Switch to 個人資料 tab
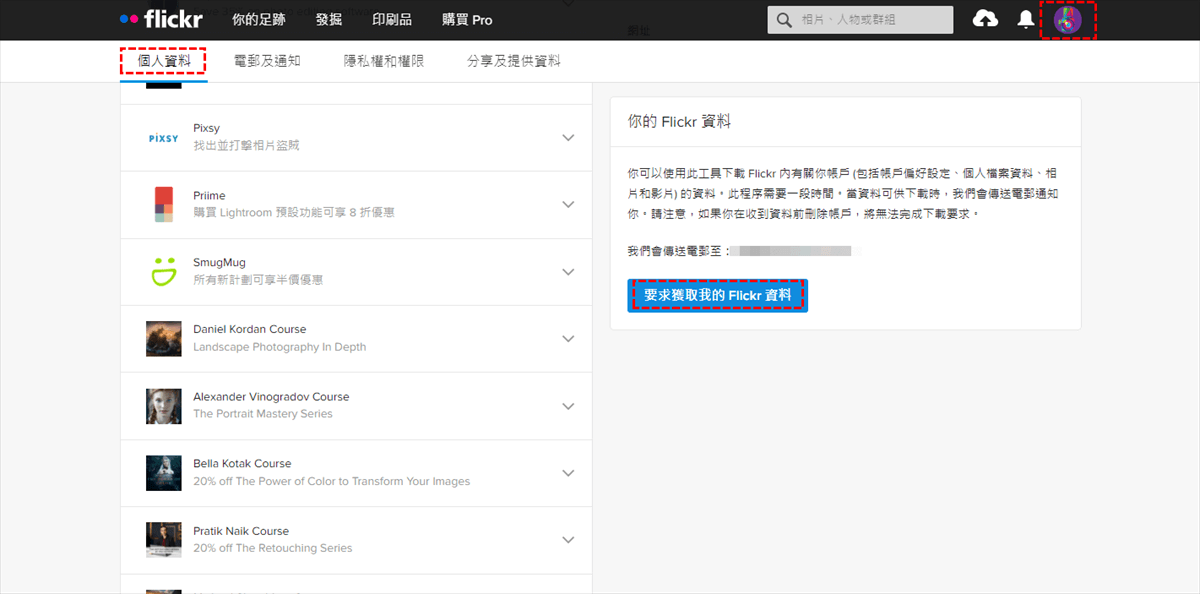The image size is (1200, 594). 163,61
